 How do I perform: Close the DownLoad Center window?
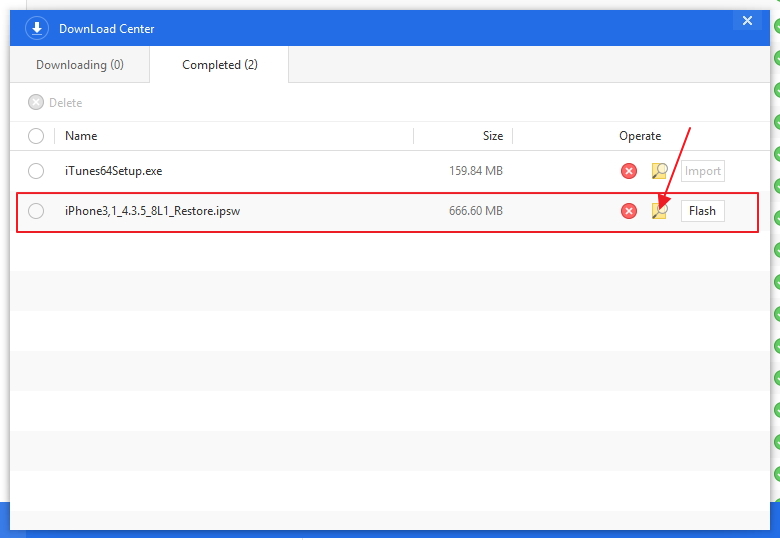point(747,20)
